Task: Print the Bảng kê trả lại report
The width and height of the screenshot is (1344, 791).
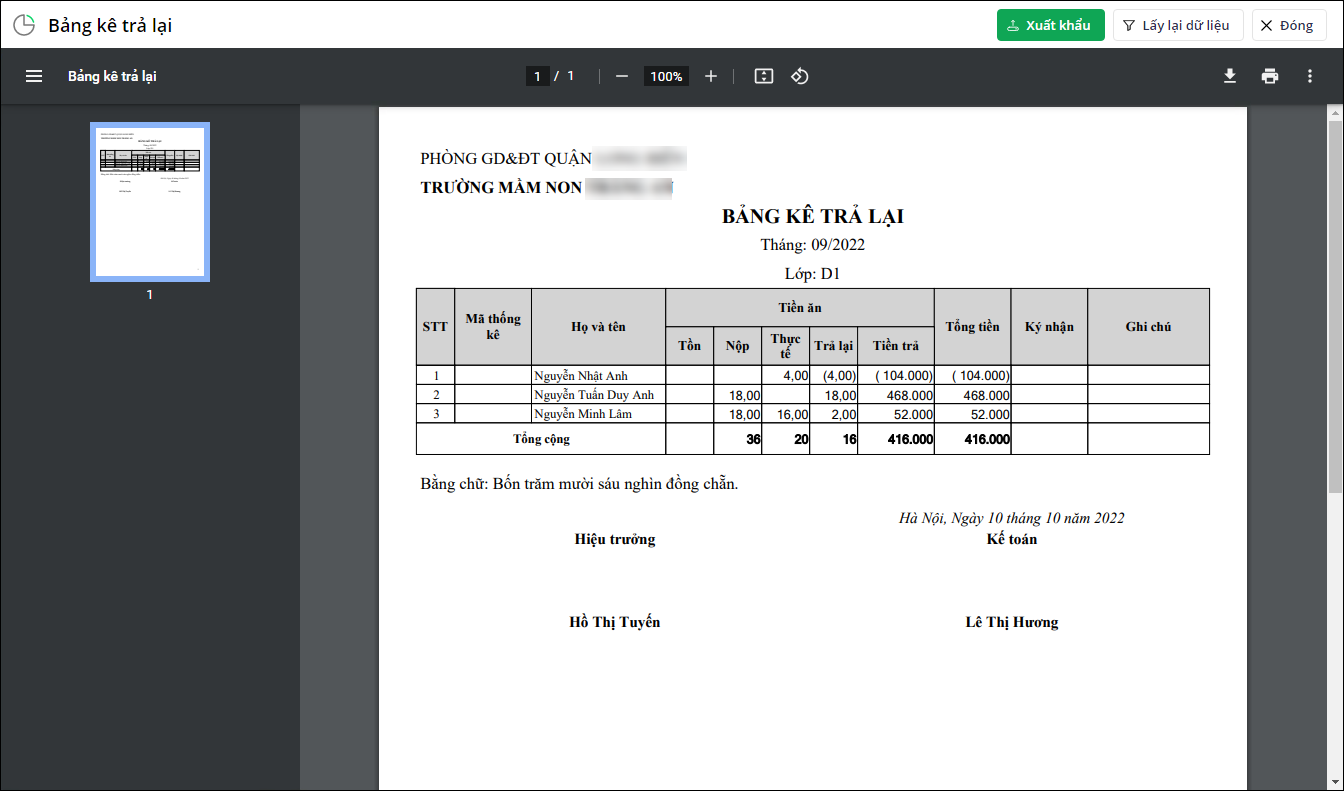Action: [x=1270, y=76]
